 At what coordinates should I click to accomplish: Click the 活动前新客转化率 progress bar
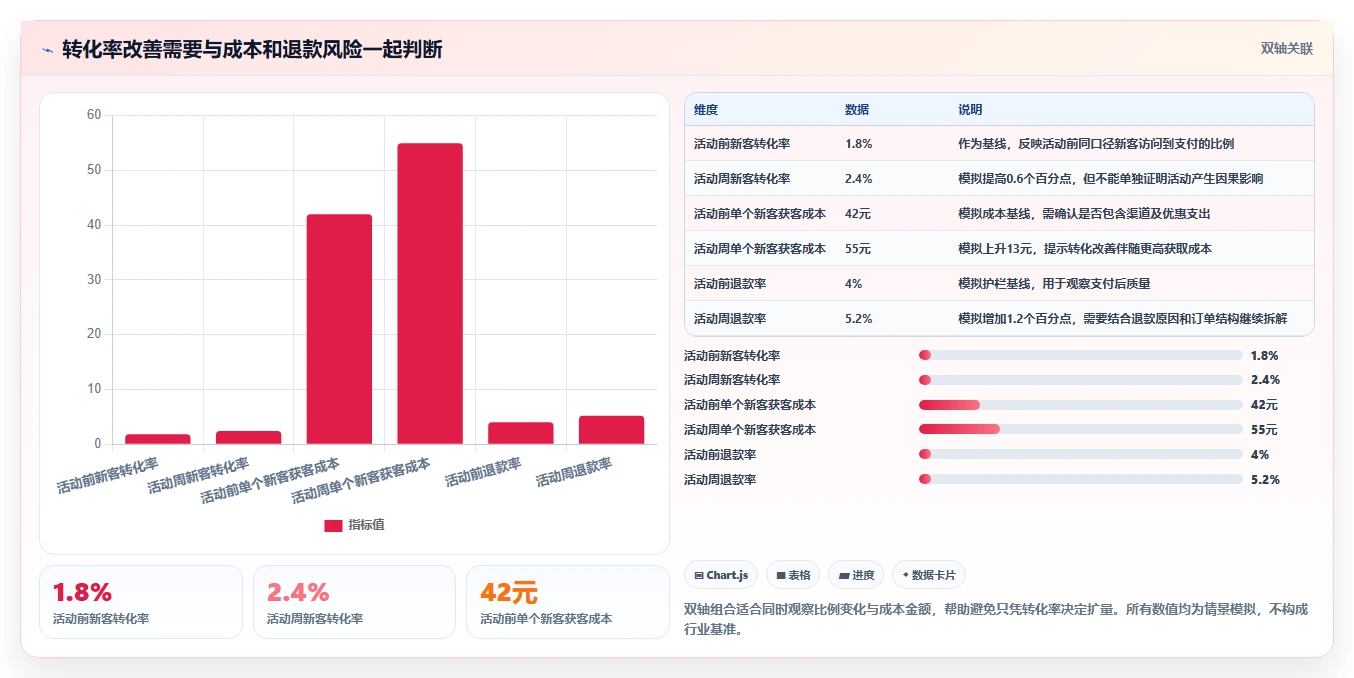1080,355
